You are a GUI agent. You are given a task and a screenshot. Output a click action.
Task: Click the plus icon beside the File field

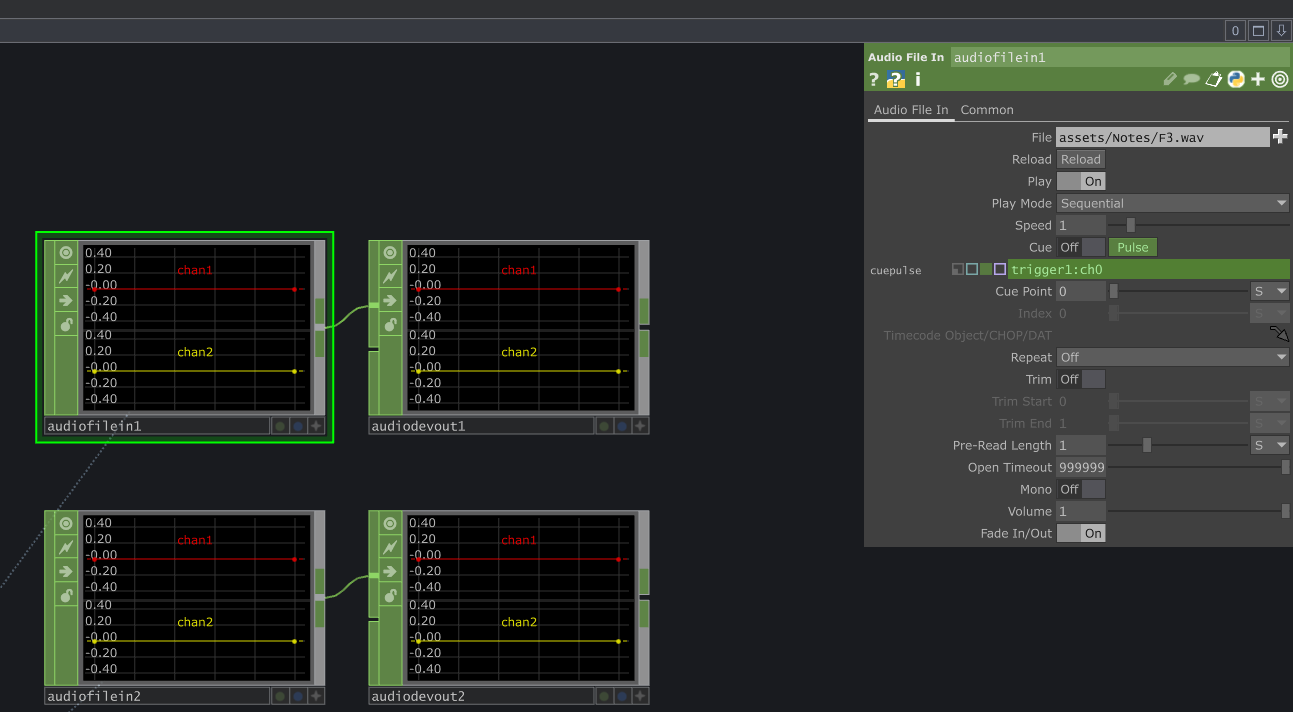1279,137
